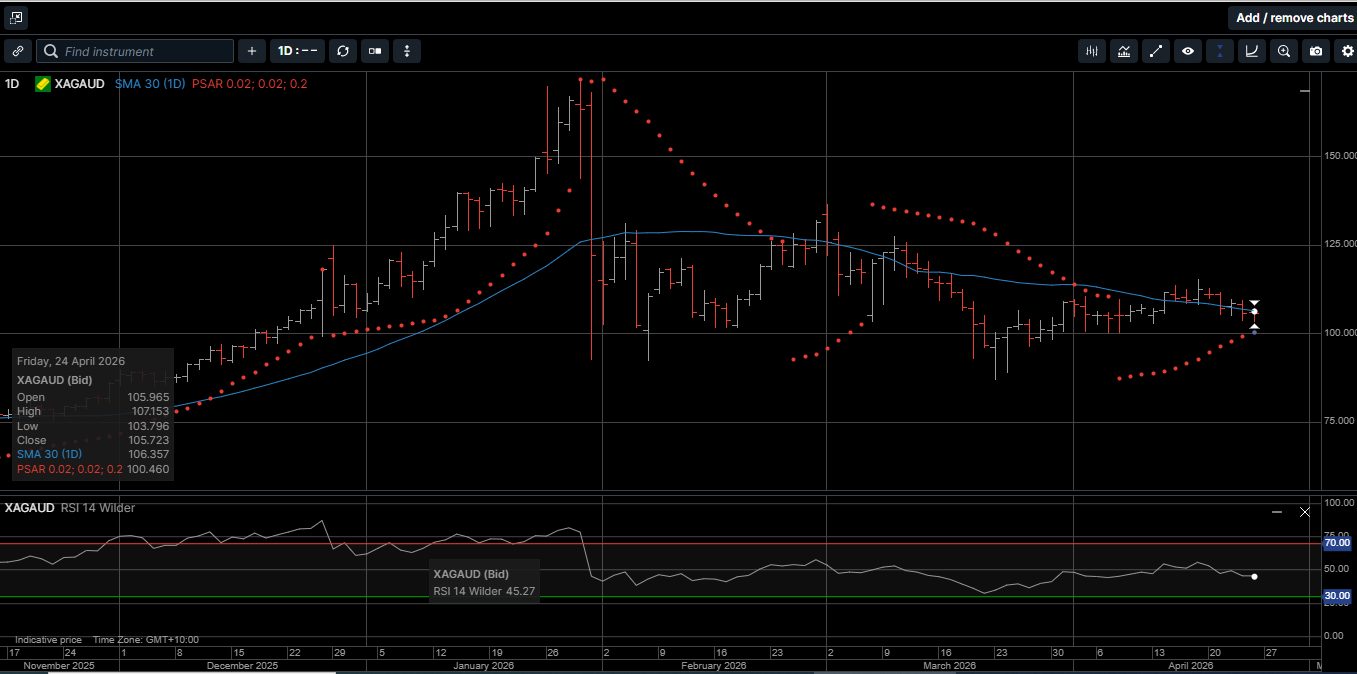This screenshot has width=1357, height=674.
Task: Open the more options vertical dots menu
Action: coord(407,51)
